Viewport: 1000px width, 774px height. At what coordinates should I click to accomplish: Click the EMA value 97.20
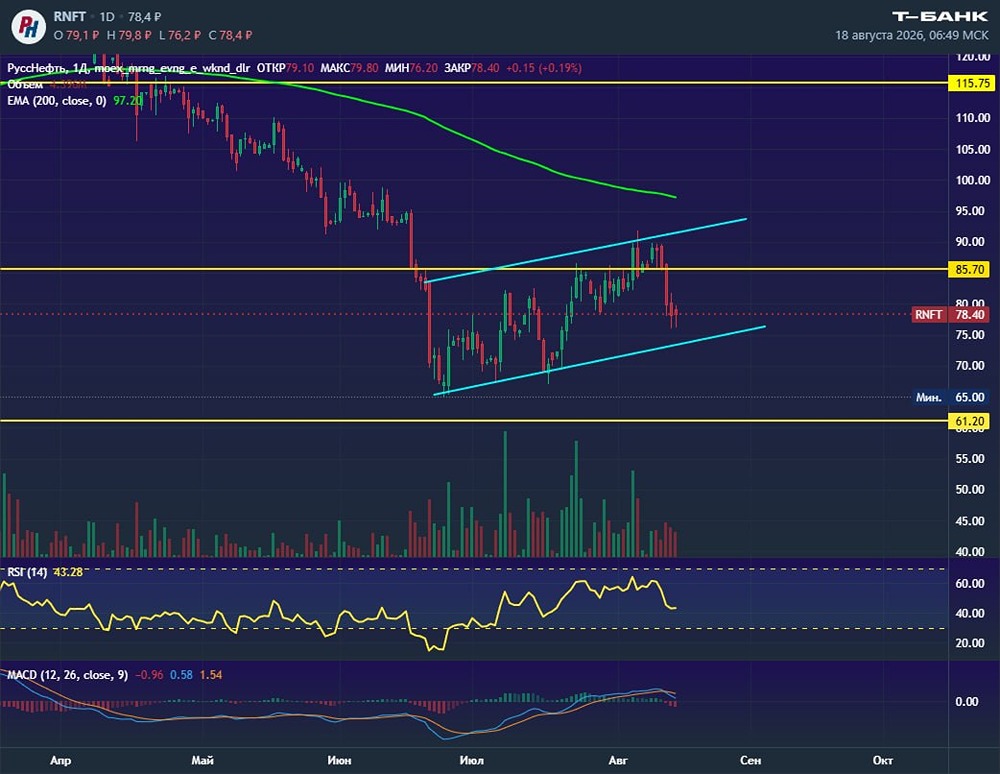point(128,101)
